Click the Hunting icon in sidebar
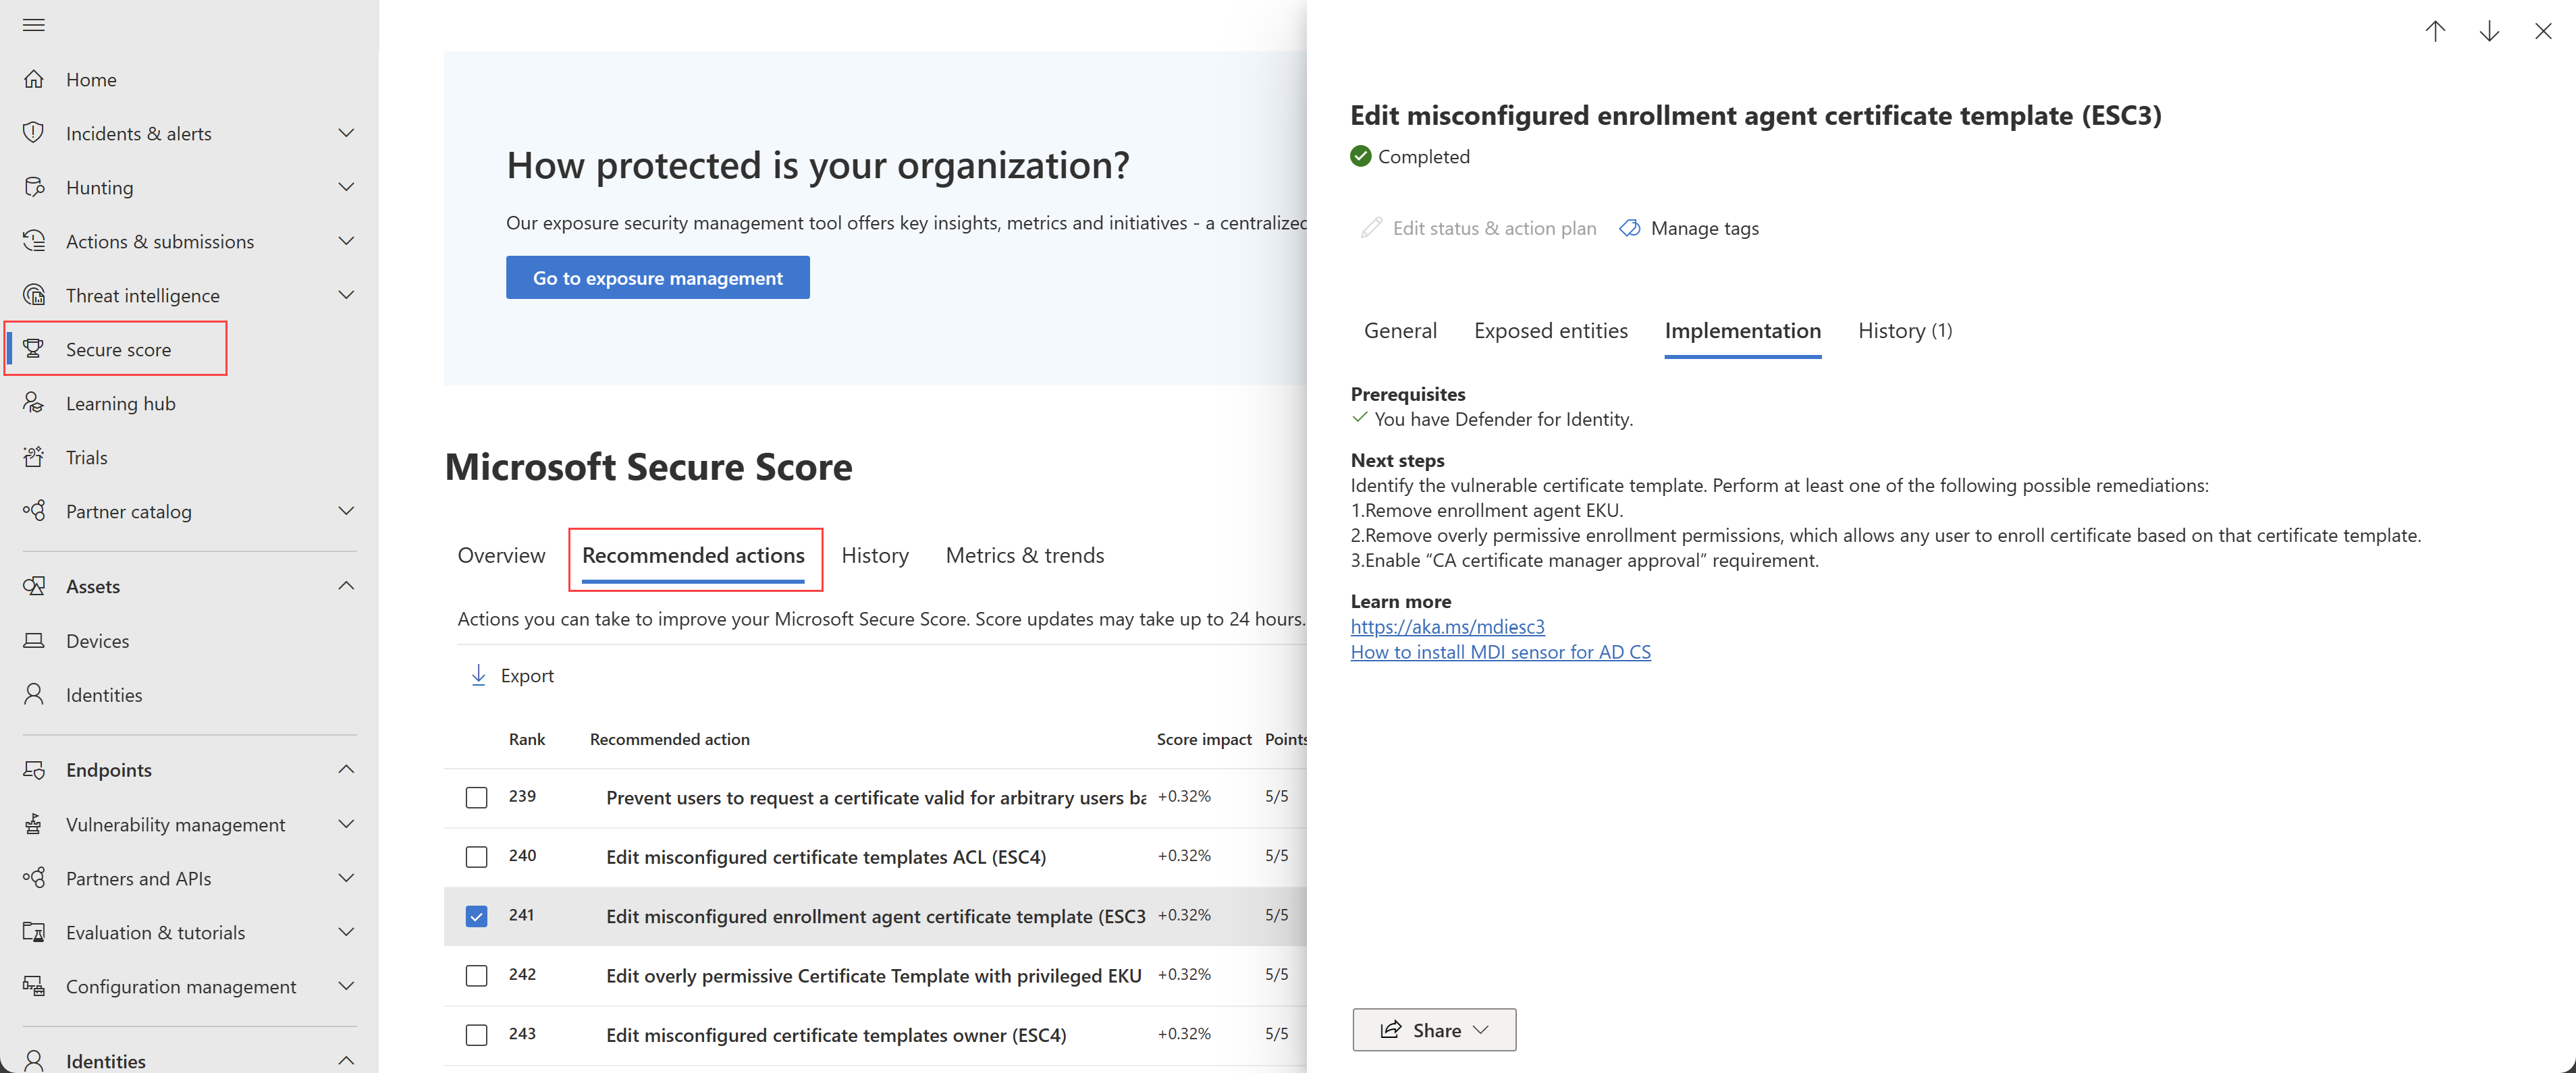Screen dimensions: 2576x1073 [34, 187]
